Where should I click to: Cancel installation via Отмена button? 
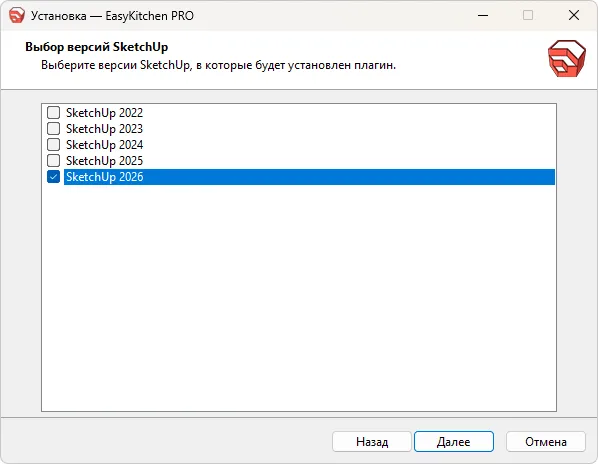(x=546, y=442)
